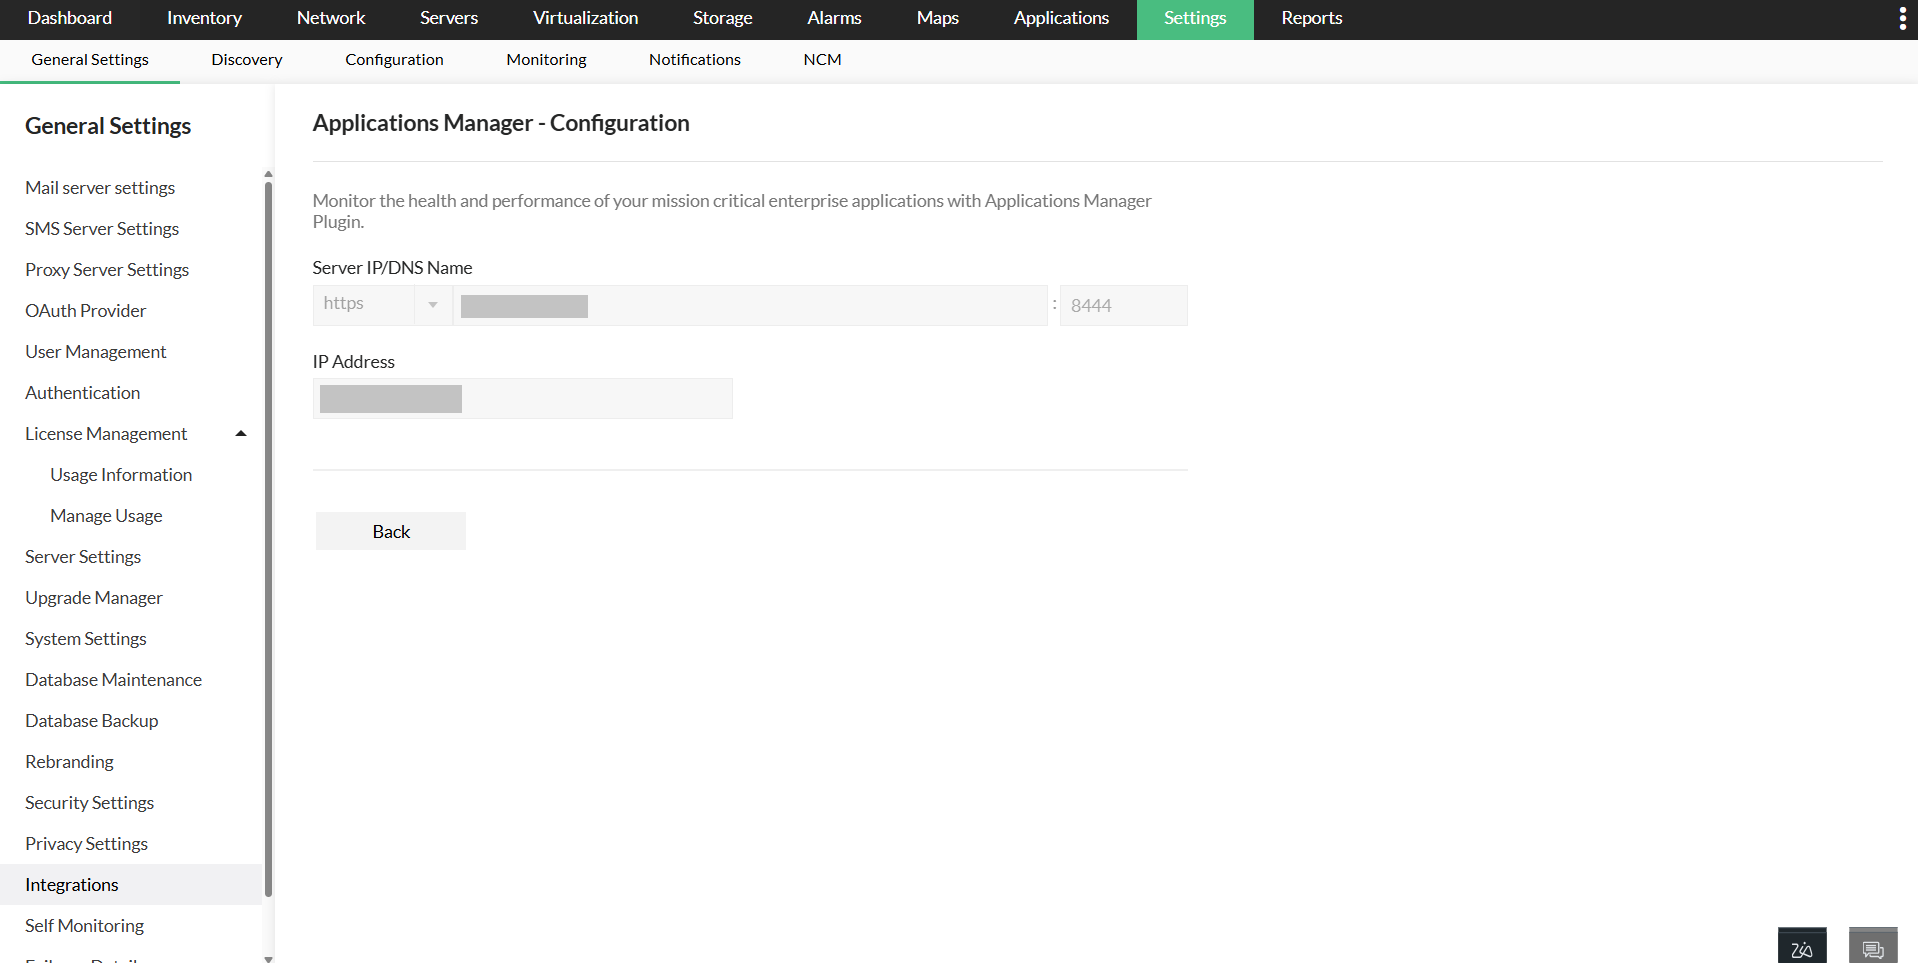The height and width of the screenshot is (963, 1918).
Task: Go to Upgrade Manager
Action: coord(94,598)
